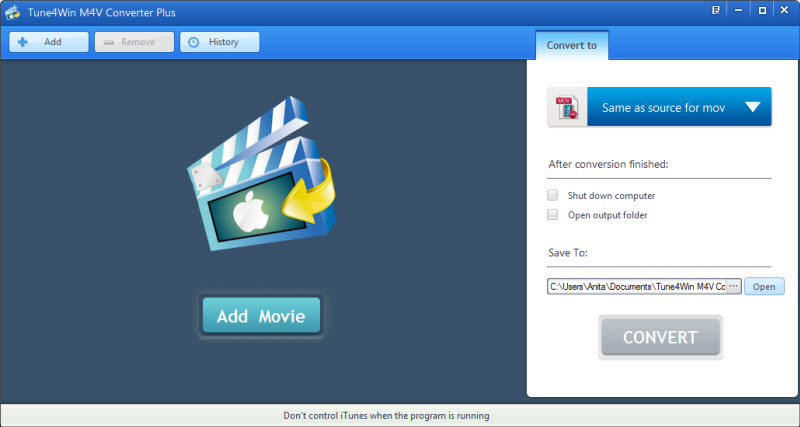Screen dimensions: 800x427
Task: Click the plus icon on the Add button
Action: [22, 42]
